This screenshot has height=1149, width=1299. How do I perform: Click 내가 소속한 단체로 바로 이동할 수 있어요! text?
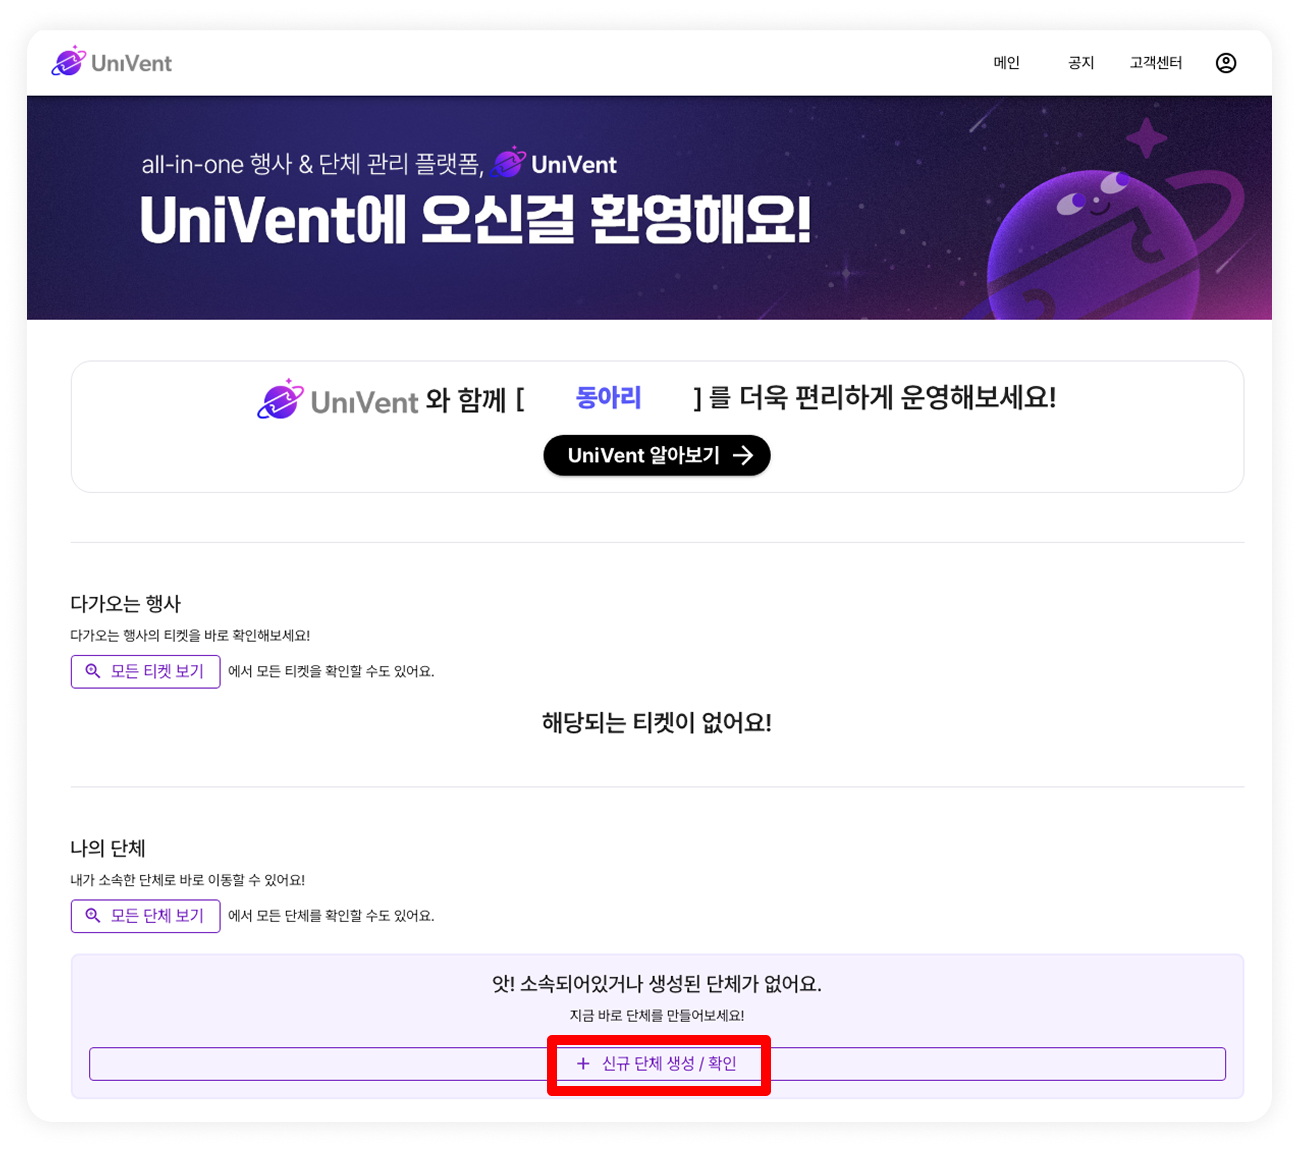tap(187, 880)
